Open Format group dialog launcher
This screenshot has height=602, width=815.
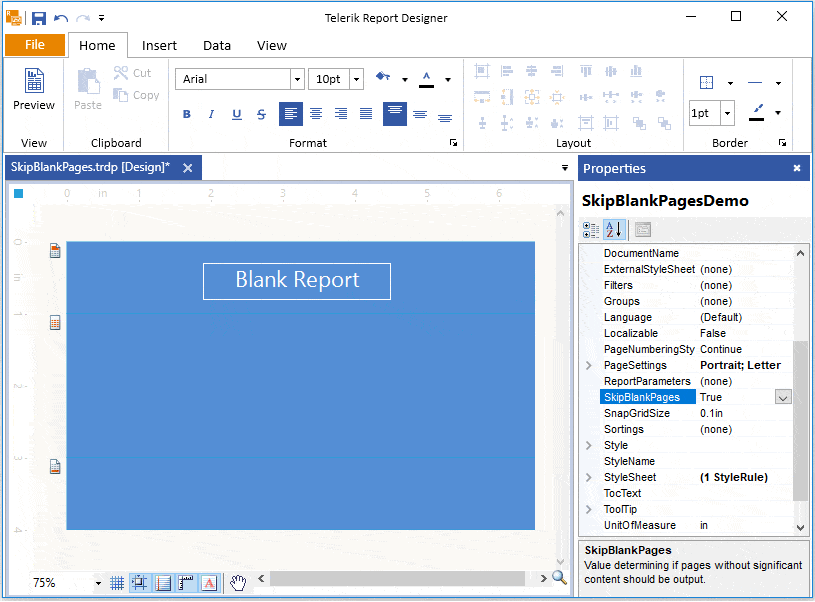click(453, 143)
